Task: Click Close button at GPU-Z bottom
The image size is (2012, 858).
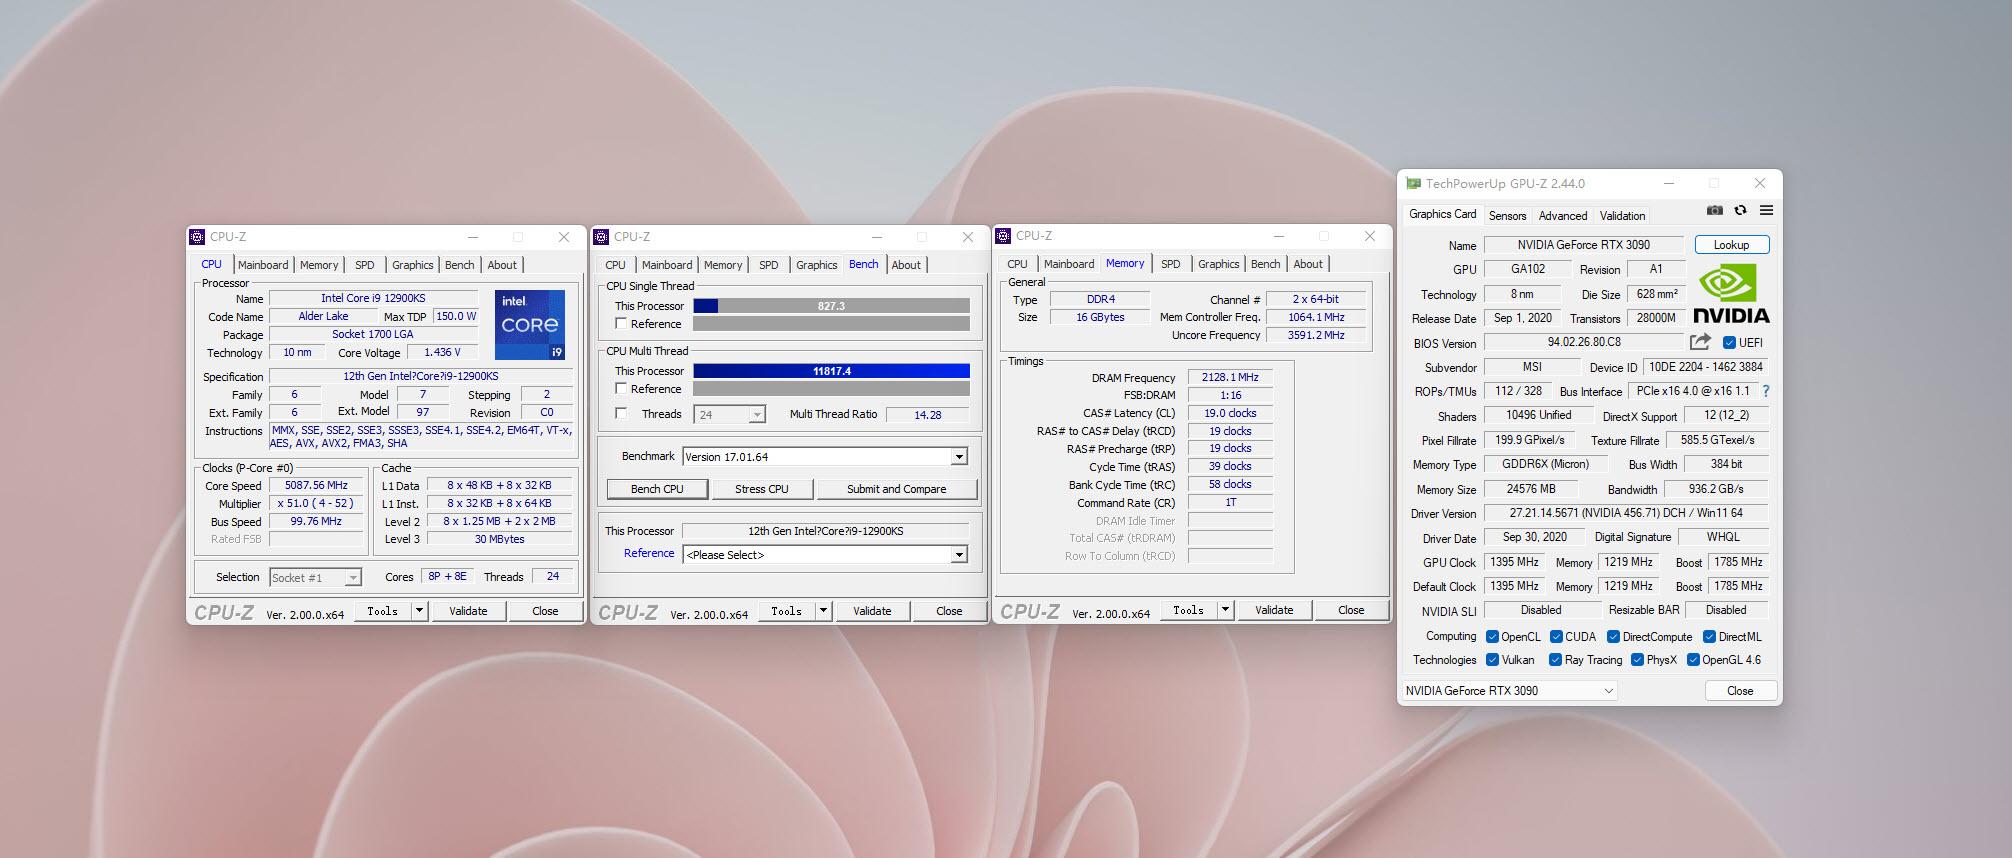Action: [1740, 691]
